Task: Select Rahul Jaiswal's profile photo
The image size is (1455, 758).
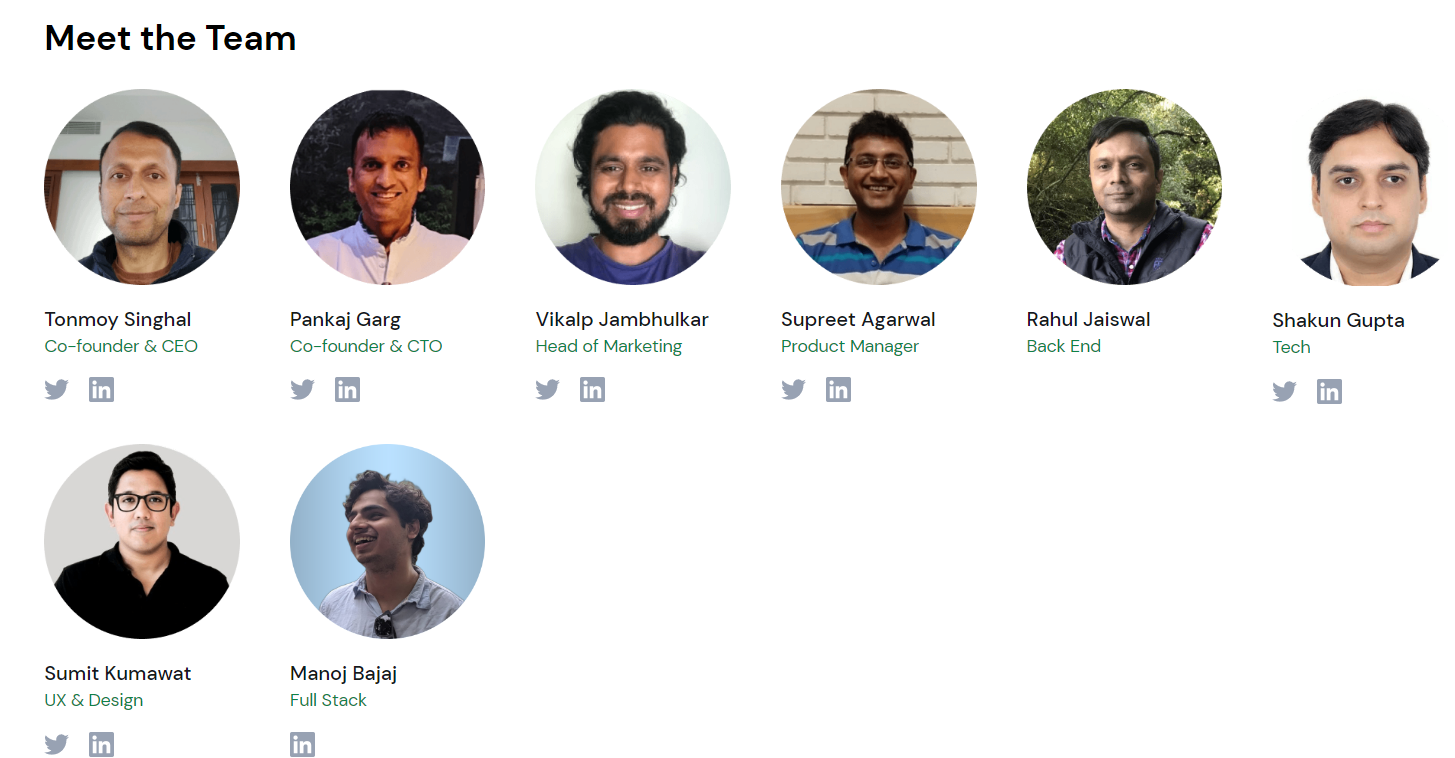Action: tap(1124, 187)
